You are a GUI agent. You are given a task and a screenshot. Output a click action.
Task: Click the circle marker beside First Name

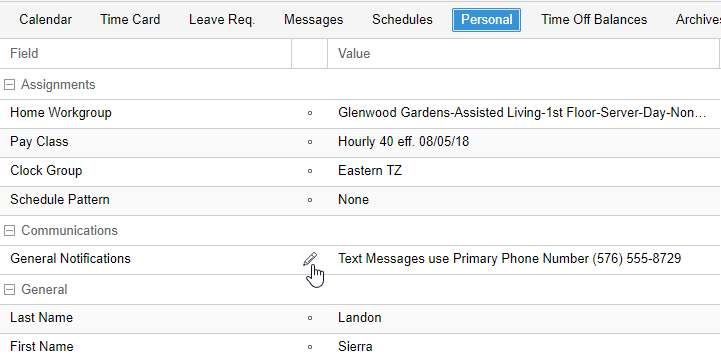310,347
